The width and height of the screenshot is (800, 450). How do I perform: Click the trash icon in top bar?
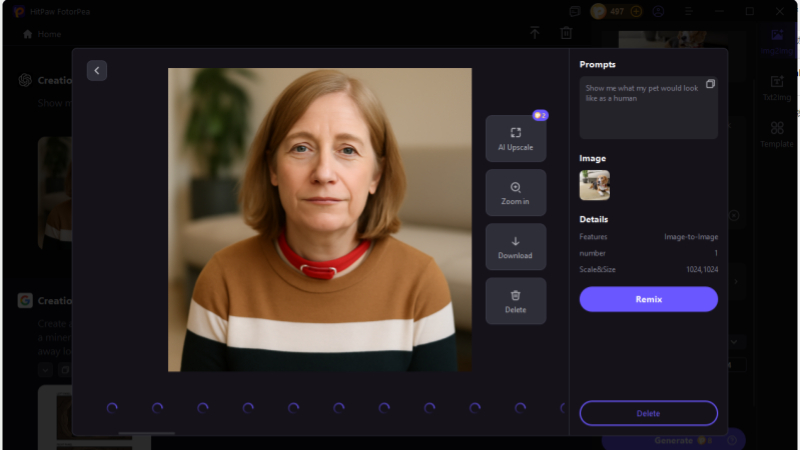point(566,33)
